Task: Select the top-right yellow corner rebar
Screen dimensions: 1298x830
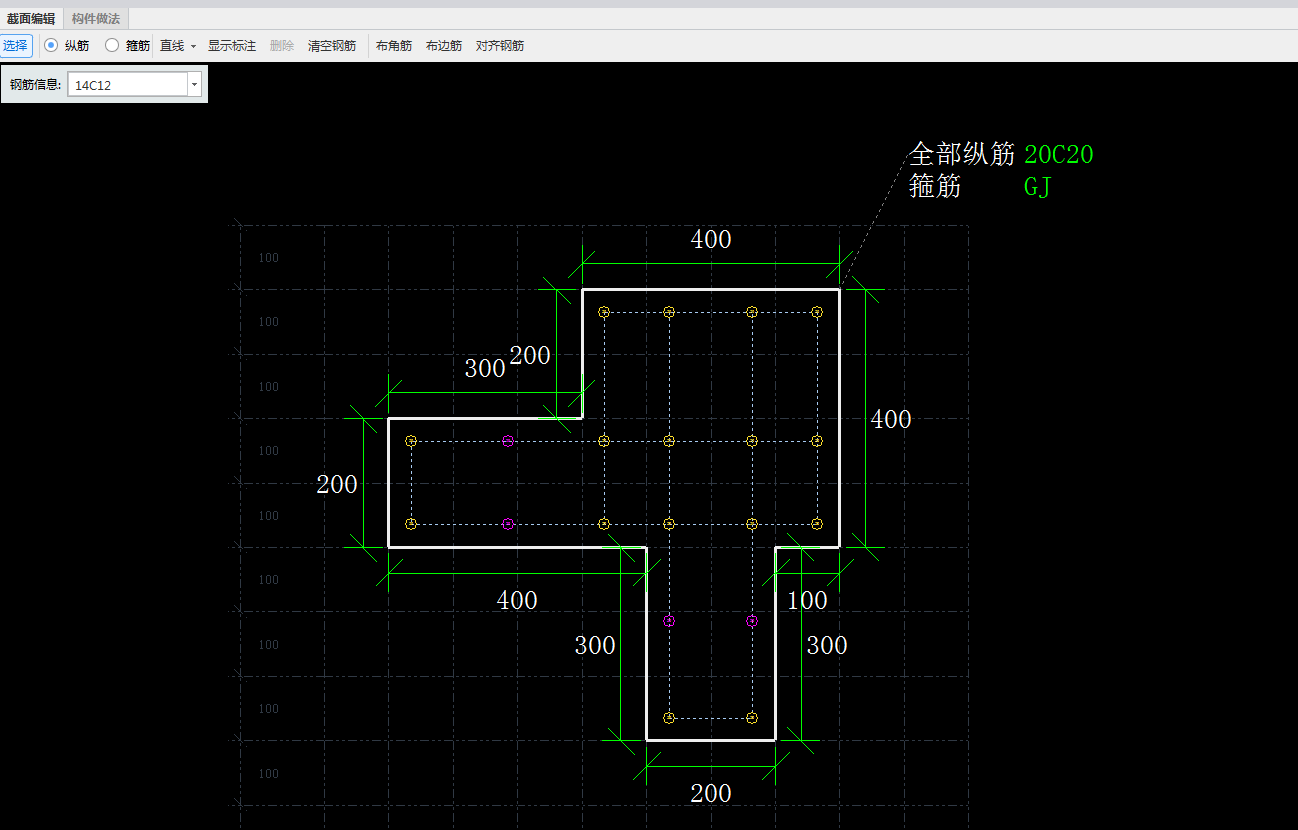Action: pyautogui.click(x=817, y=312)
